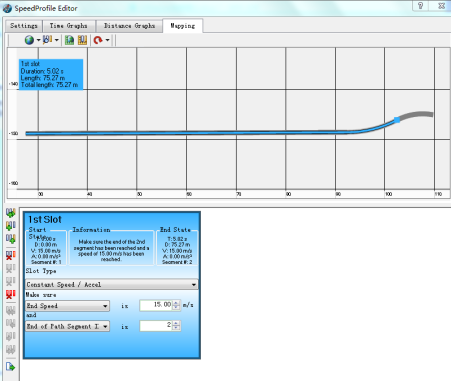Expand the red arrow dropdown
The height and width of the screenshot is (381, 452).
(107, 40)
